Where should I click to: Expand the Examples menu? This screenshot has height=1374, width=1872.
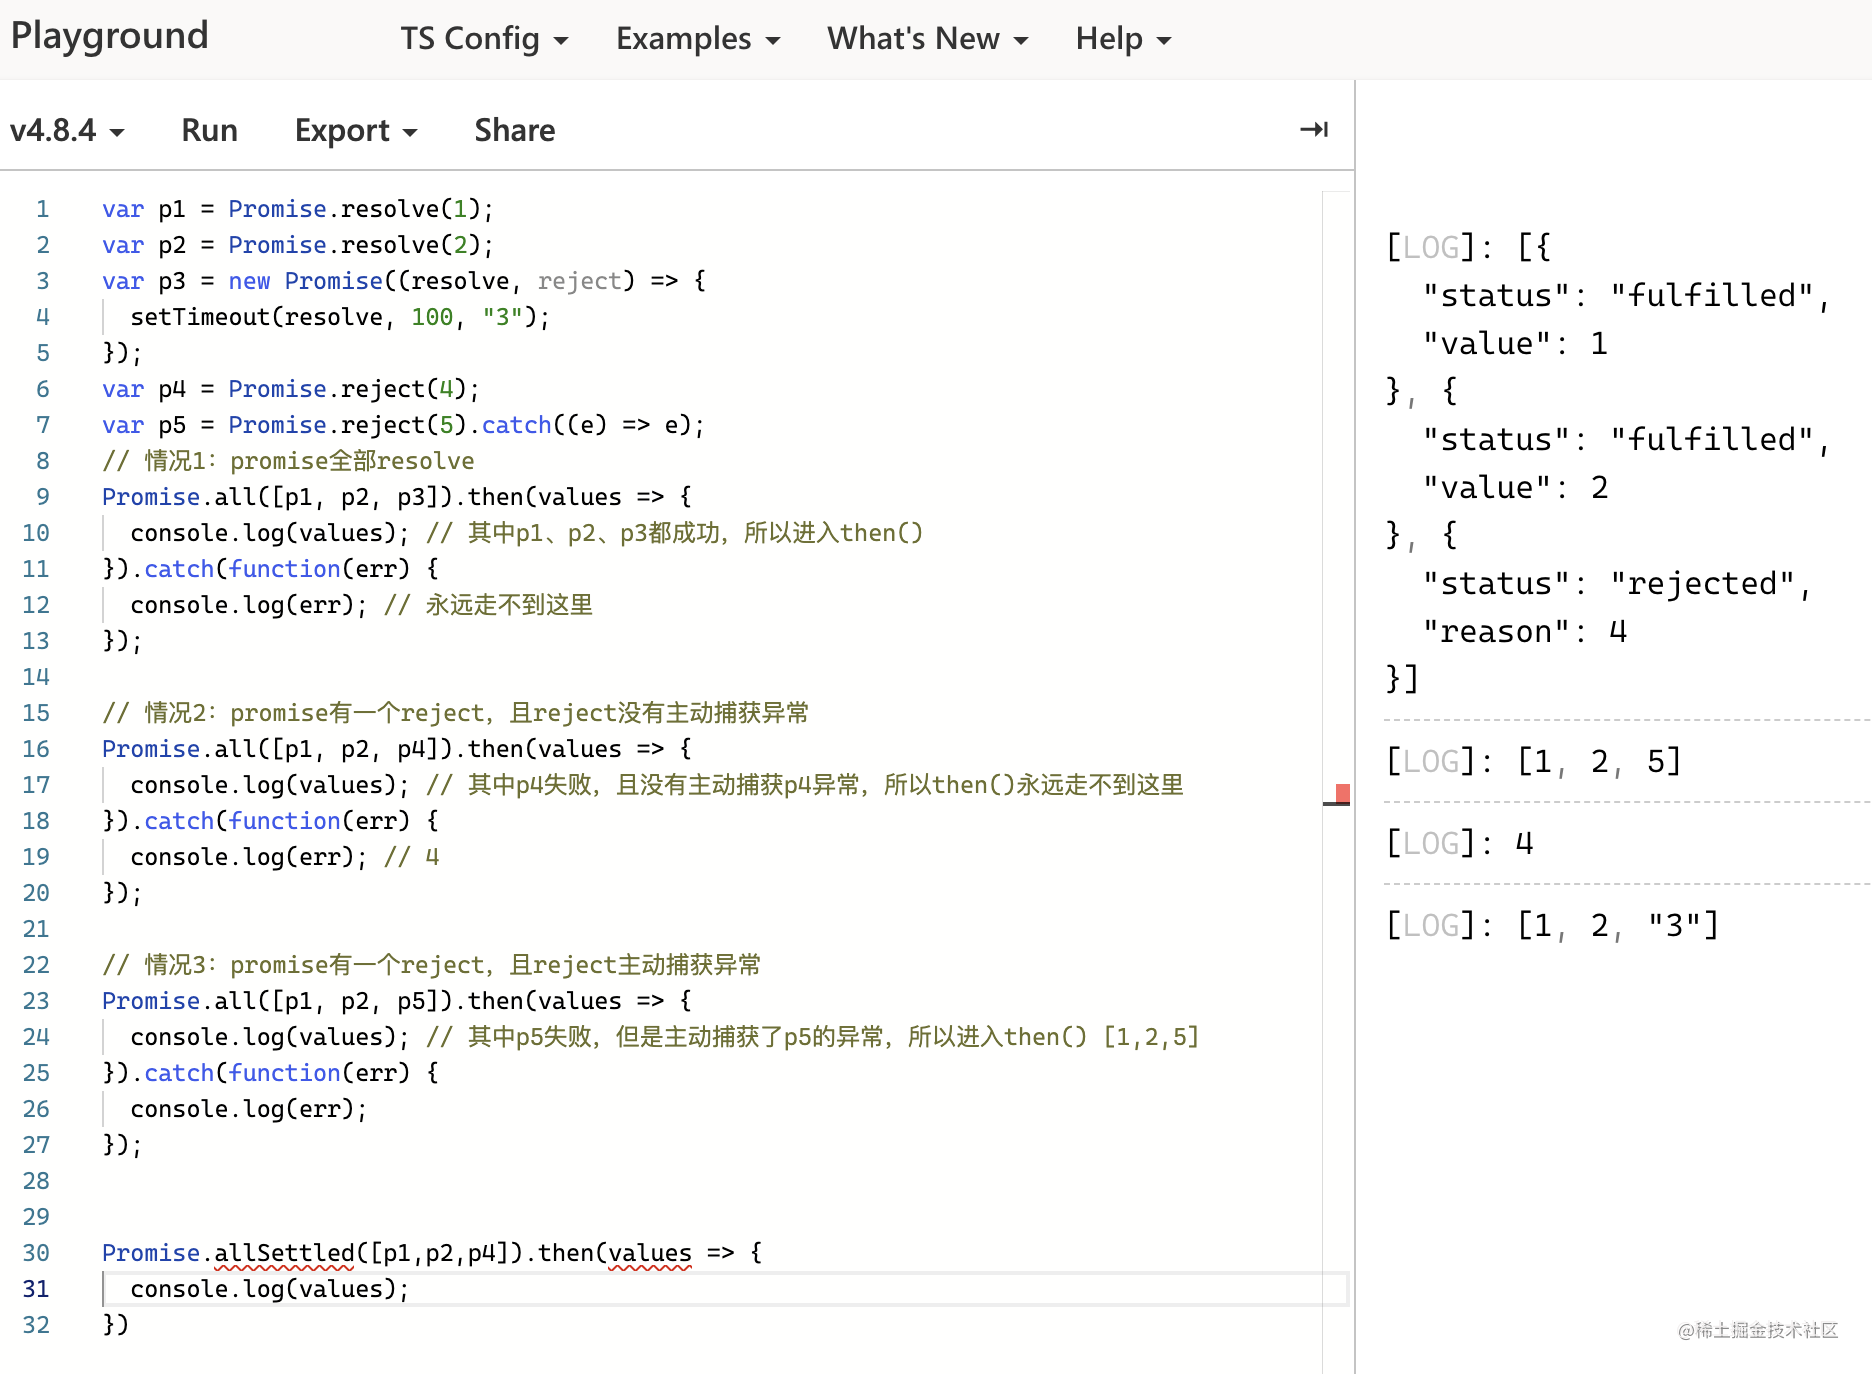click(x=697, y=39)
